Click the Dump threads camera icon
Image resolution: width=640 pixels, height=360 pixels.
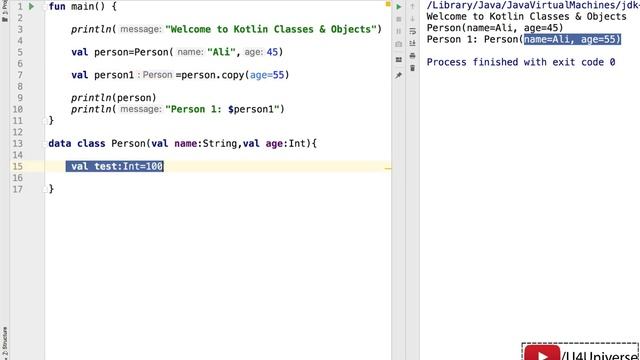pyautogui.click(x=399, y=44)
